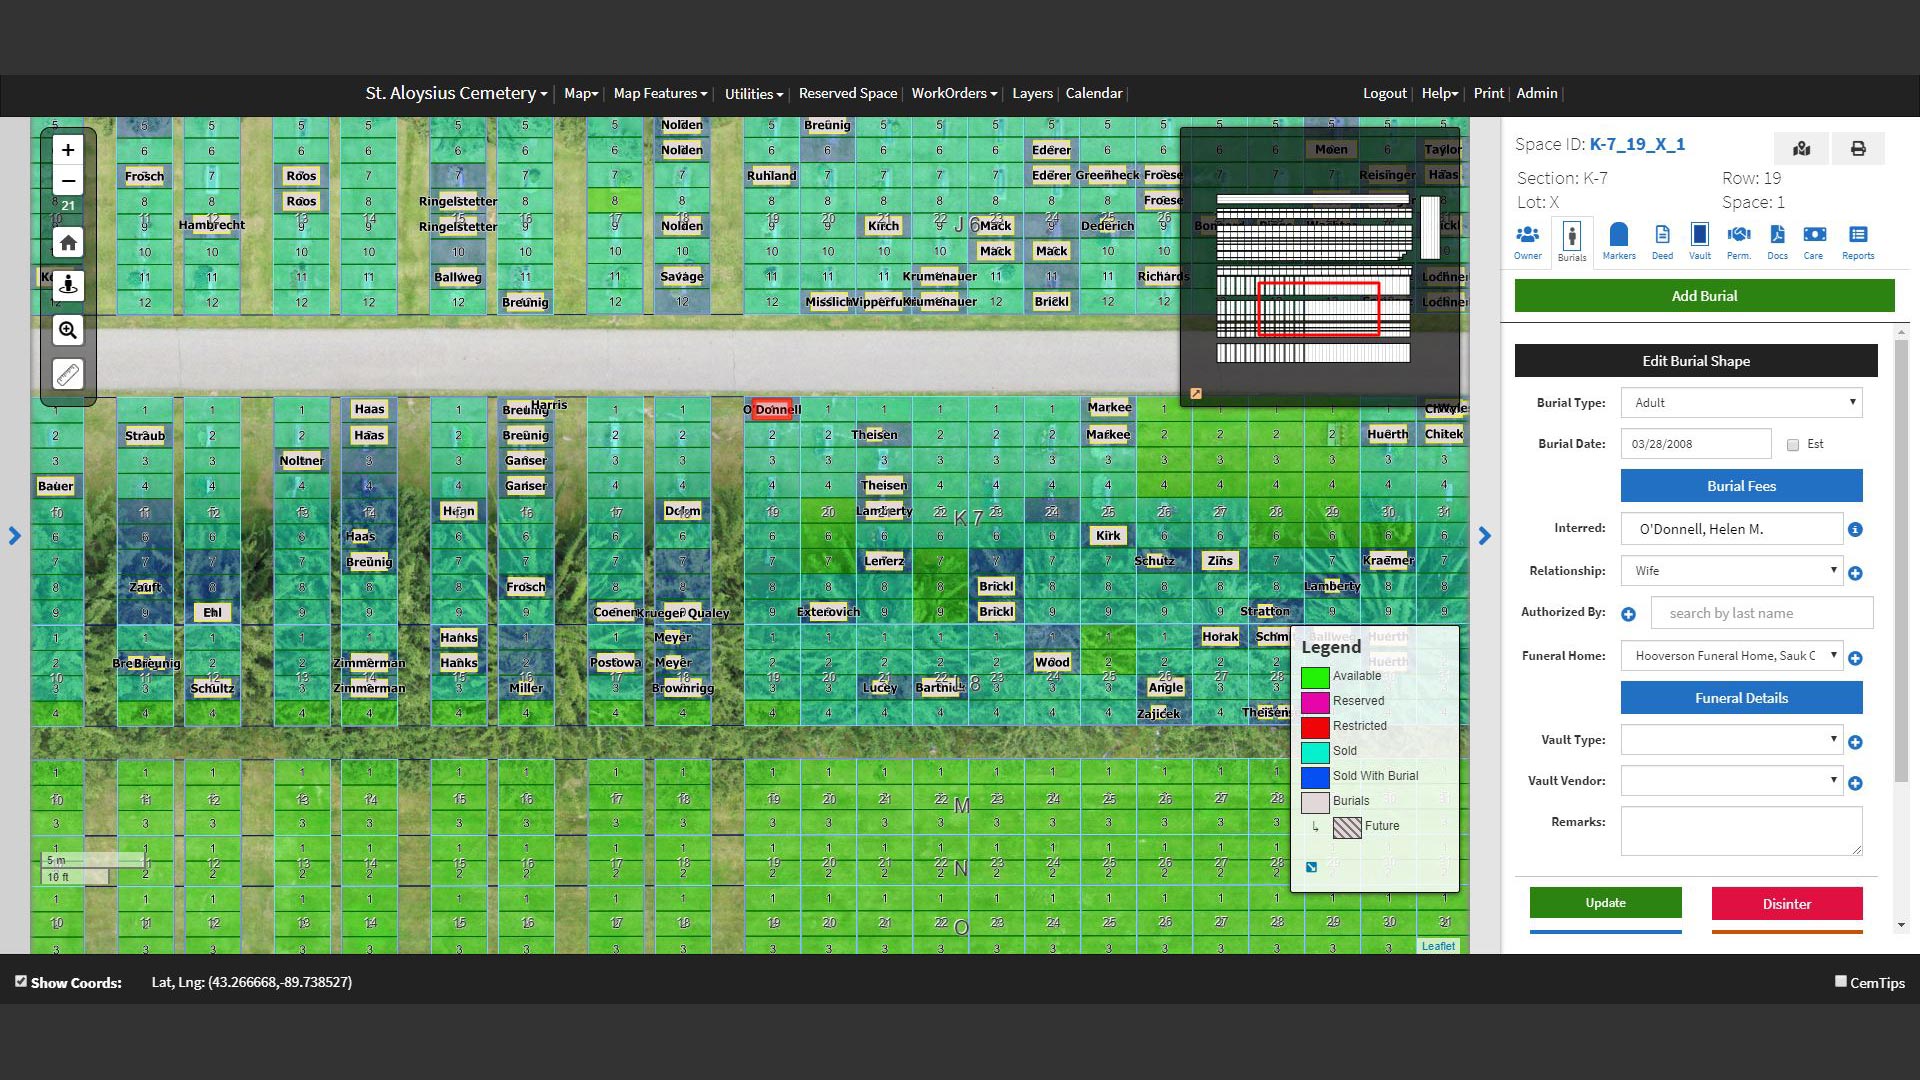
Task: Print space details with printer icon
Action: pos(1858,149)
